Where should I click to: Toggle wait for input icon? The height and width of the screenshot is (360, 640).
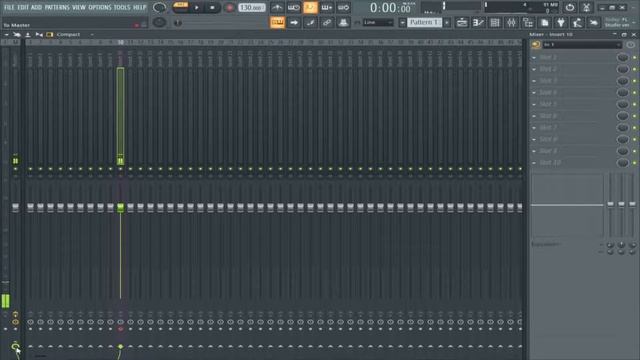point(293,7)
